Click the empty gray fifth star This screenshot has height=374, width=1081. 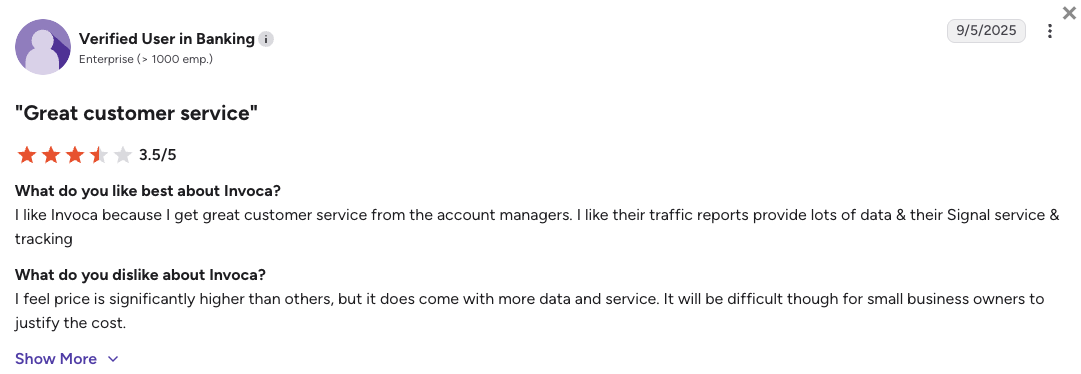(123, 155)
